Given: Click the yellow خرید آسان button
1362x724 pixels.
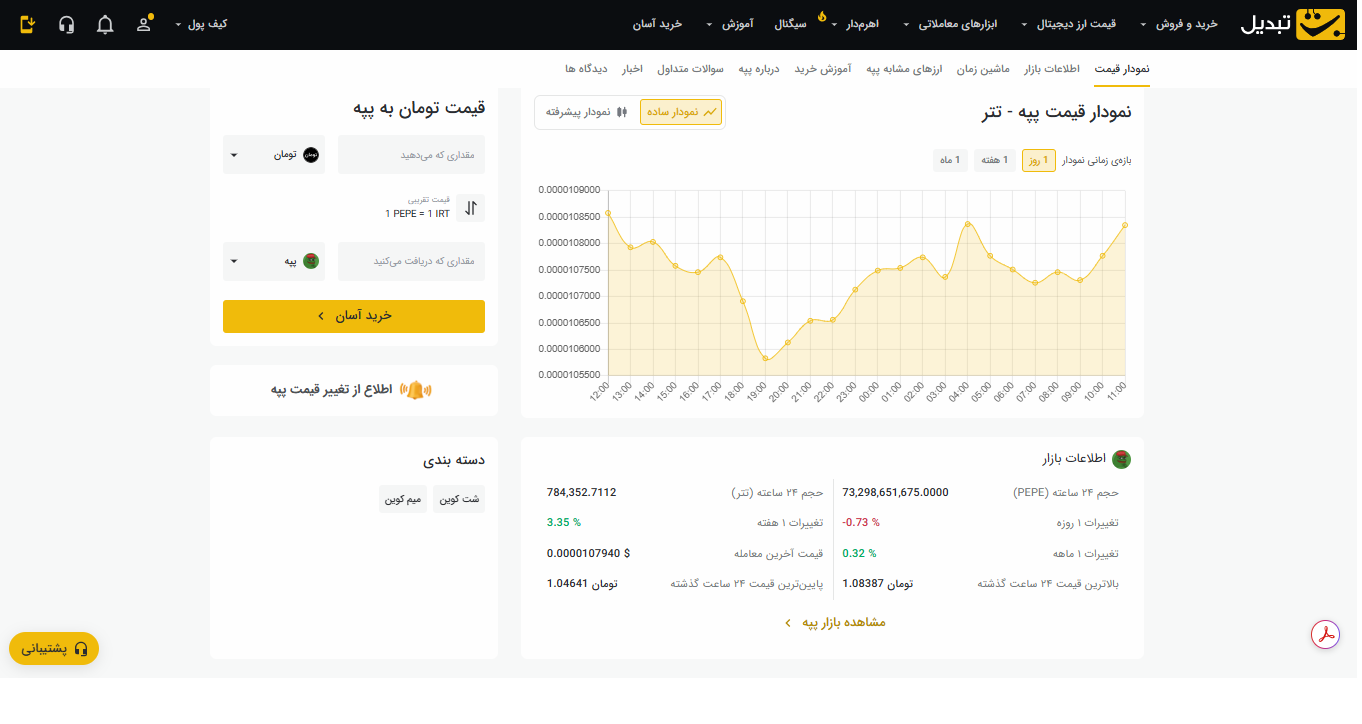Looking at the screenshot, I should (x=353, y=315).
